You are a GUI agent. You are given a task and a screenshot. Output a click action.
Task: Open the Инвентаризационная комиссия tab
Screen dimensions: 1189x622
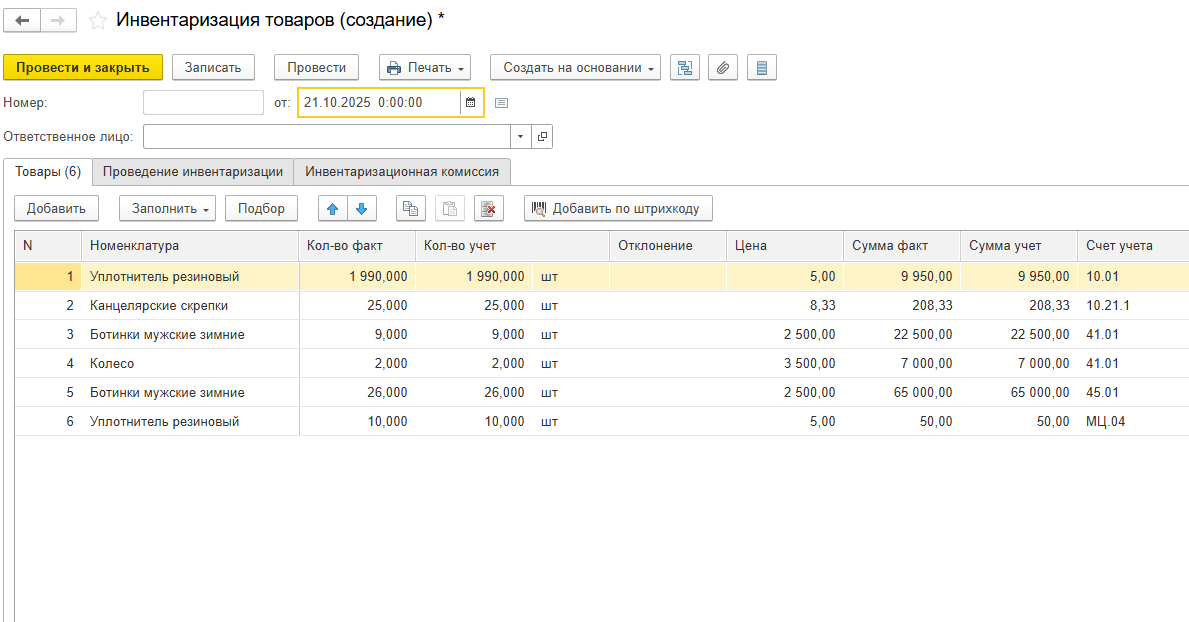pos(402,172)
